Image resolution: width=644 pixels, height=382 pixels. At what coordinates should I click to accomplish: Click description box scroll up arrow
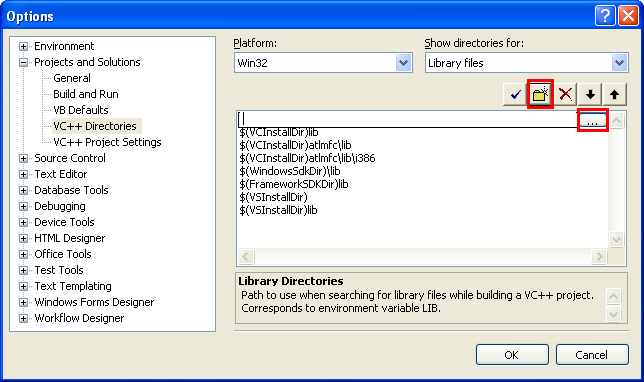click(614, 296)
